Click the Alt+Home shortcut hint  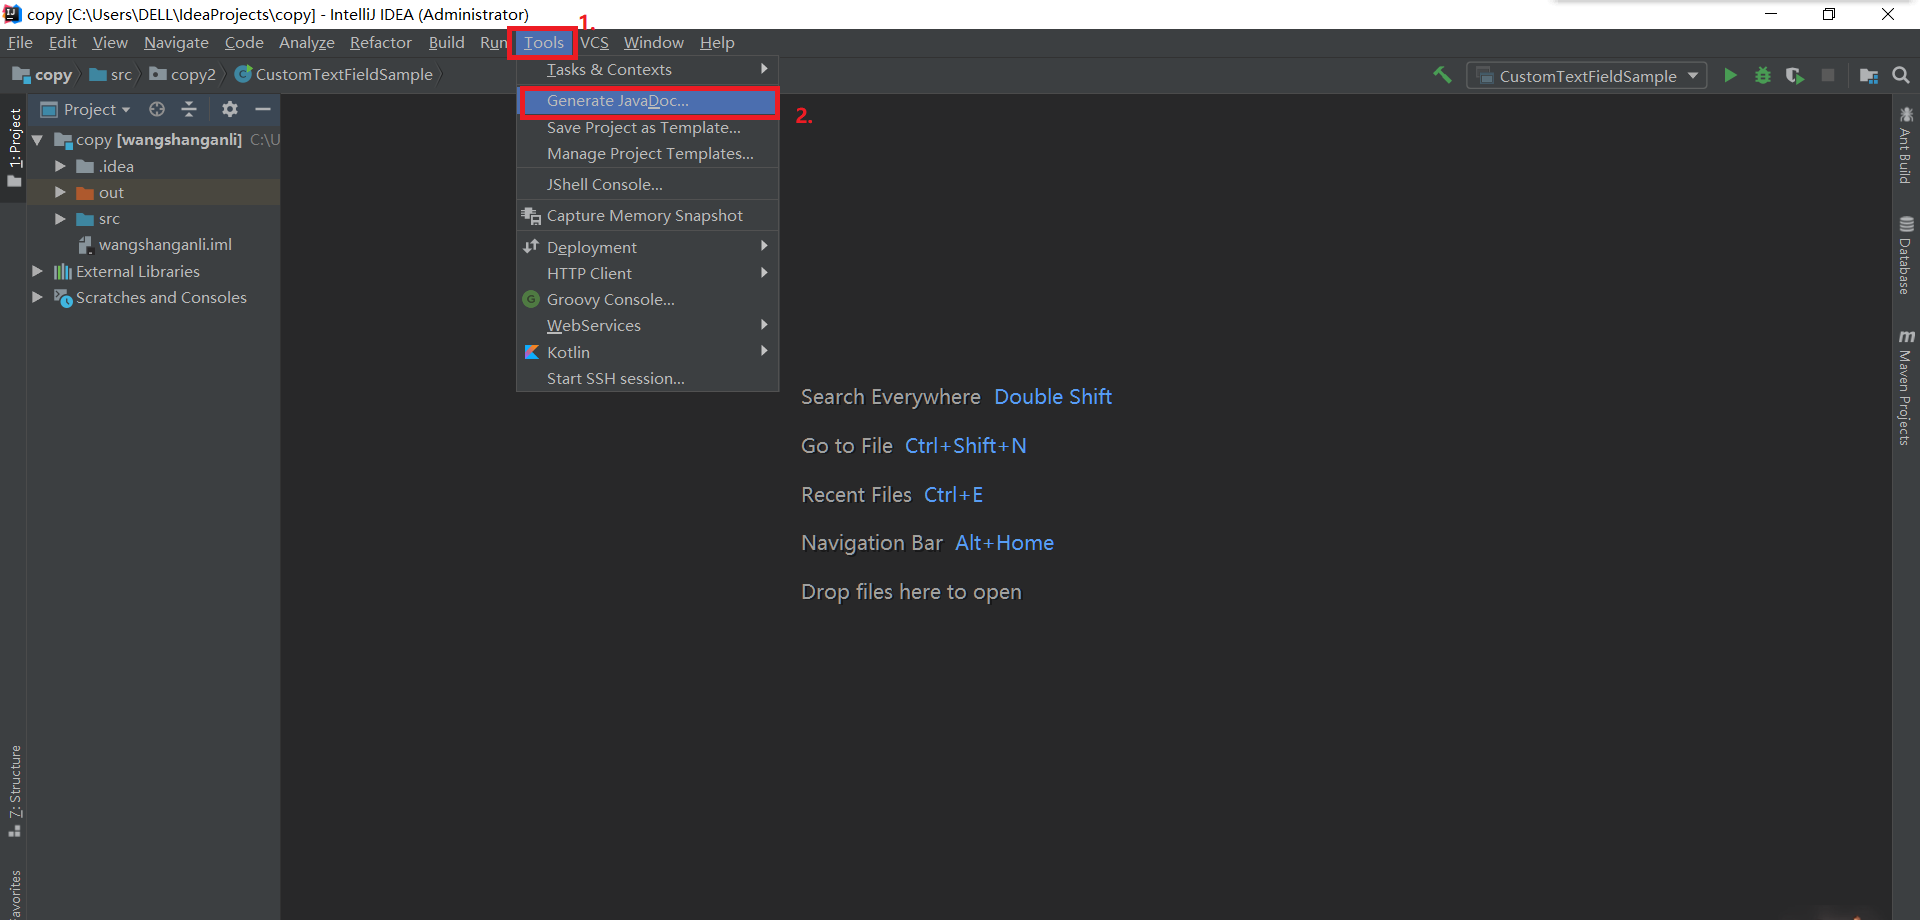pos(1005,543)
